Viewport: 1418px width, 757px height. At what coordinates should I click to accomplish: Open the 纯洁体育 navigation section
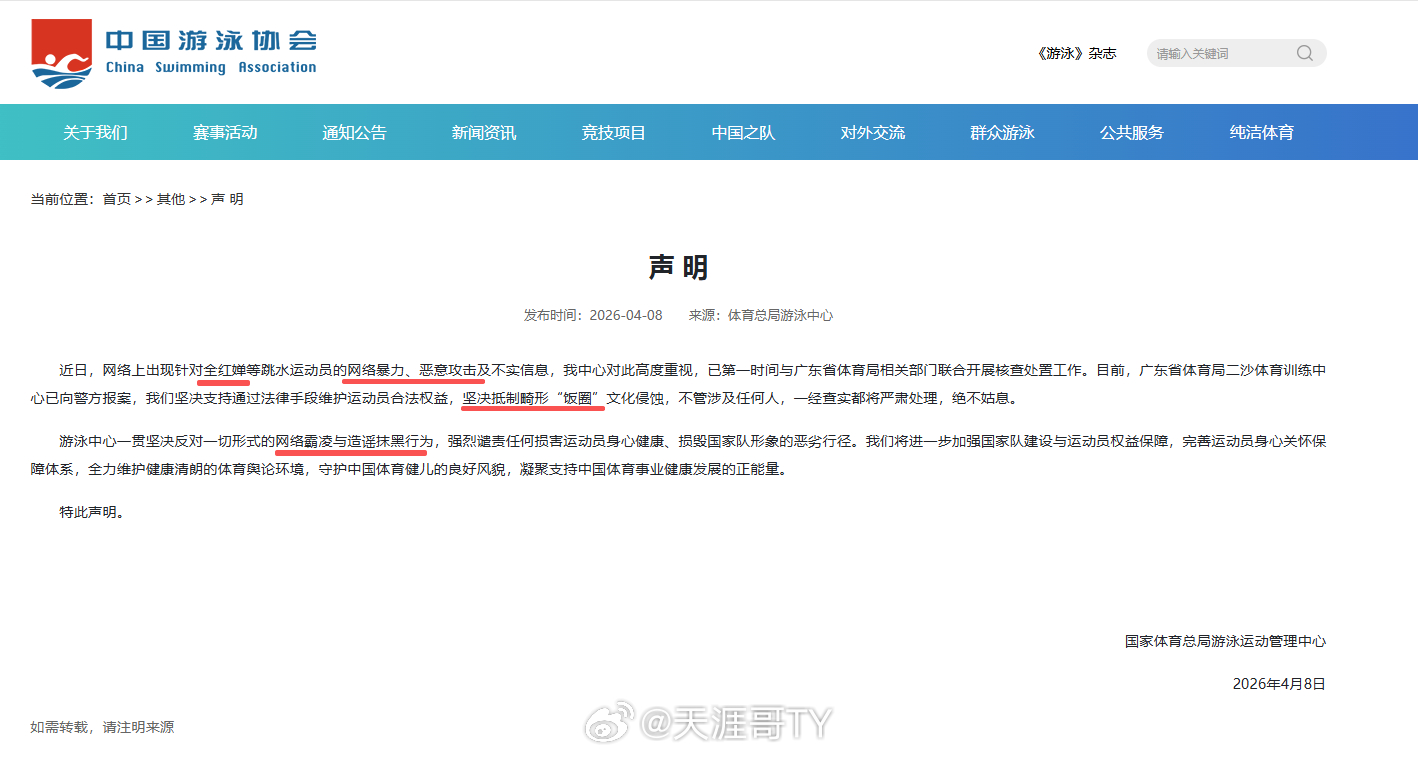1261,131
